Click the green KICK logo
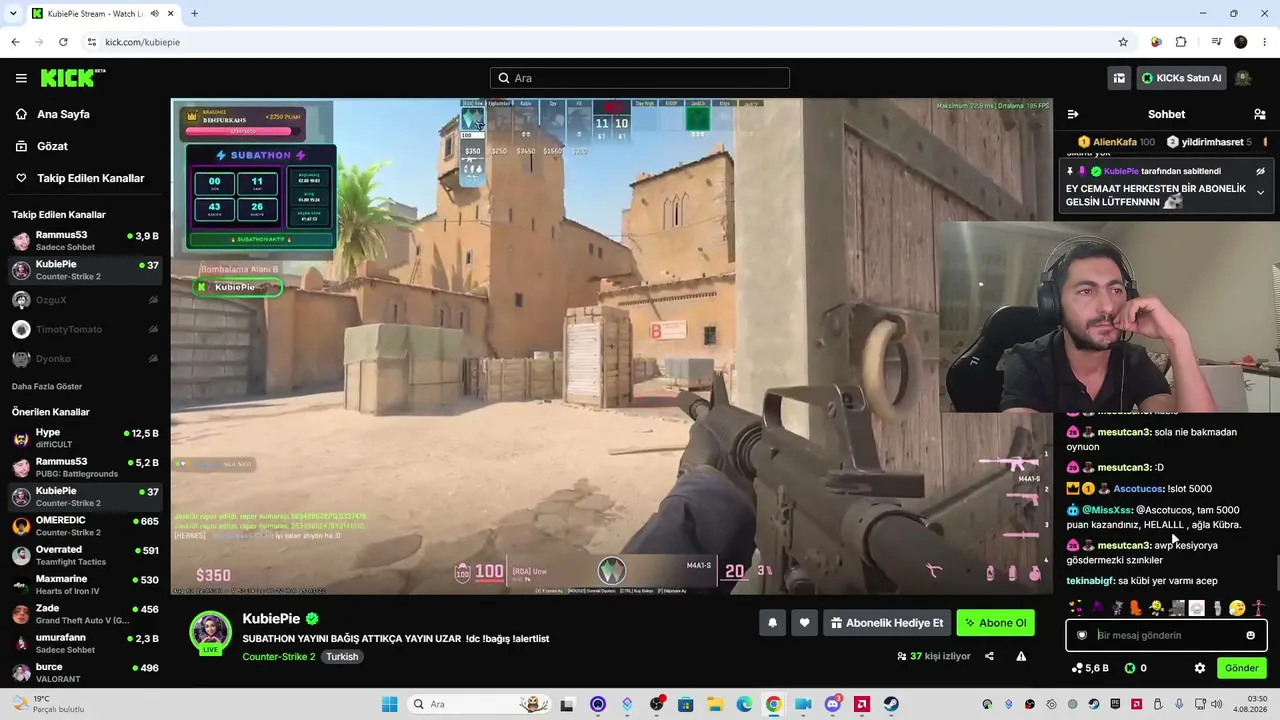This screenshot has height=720, width=1280. click(x=72, y=78)
